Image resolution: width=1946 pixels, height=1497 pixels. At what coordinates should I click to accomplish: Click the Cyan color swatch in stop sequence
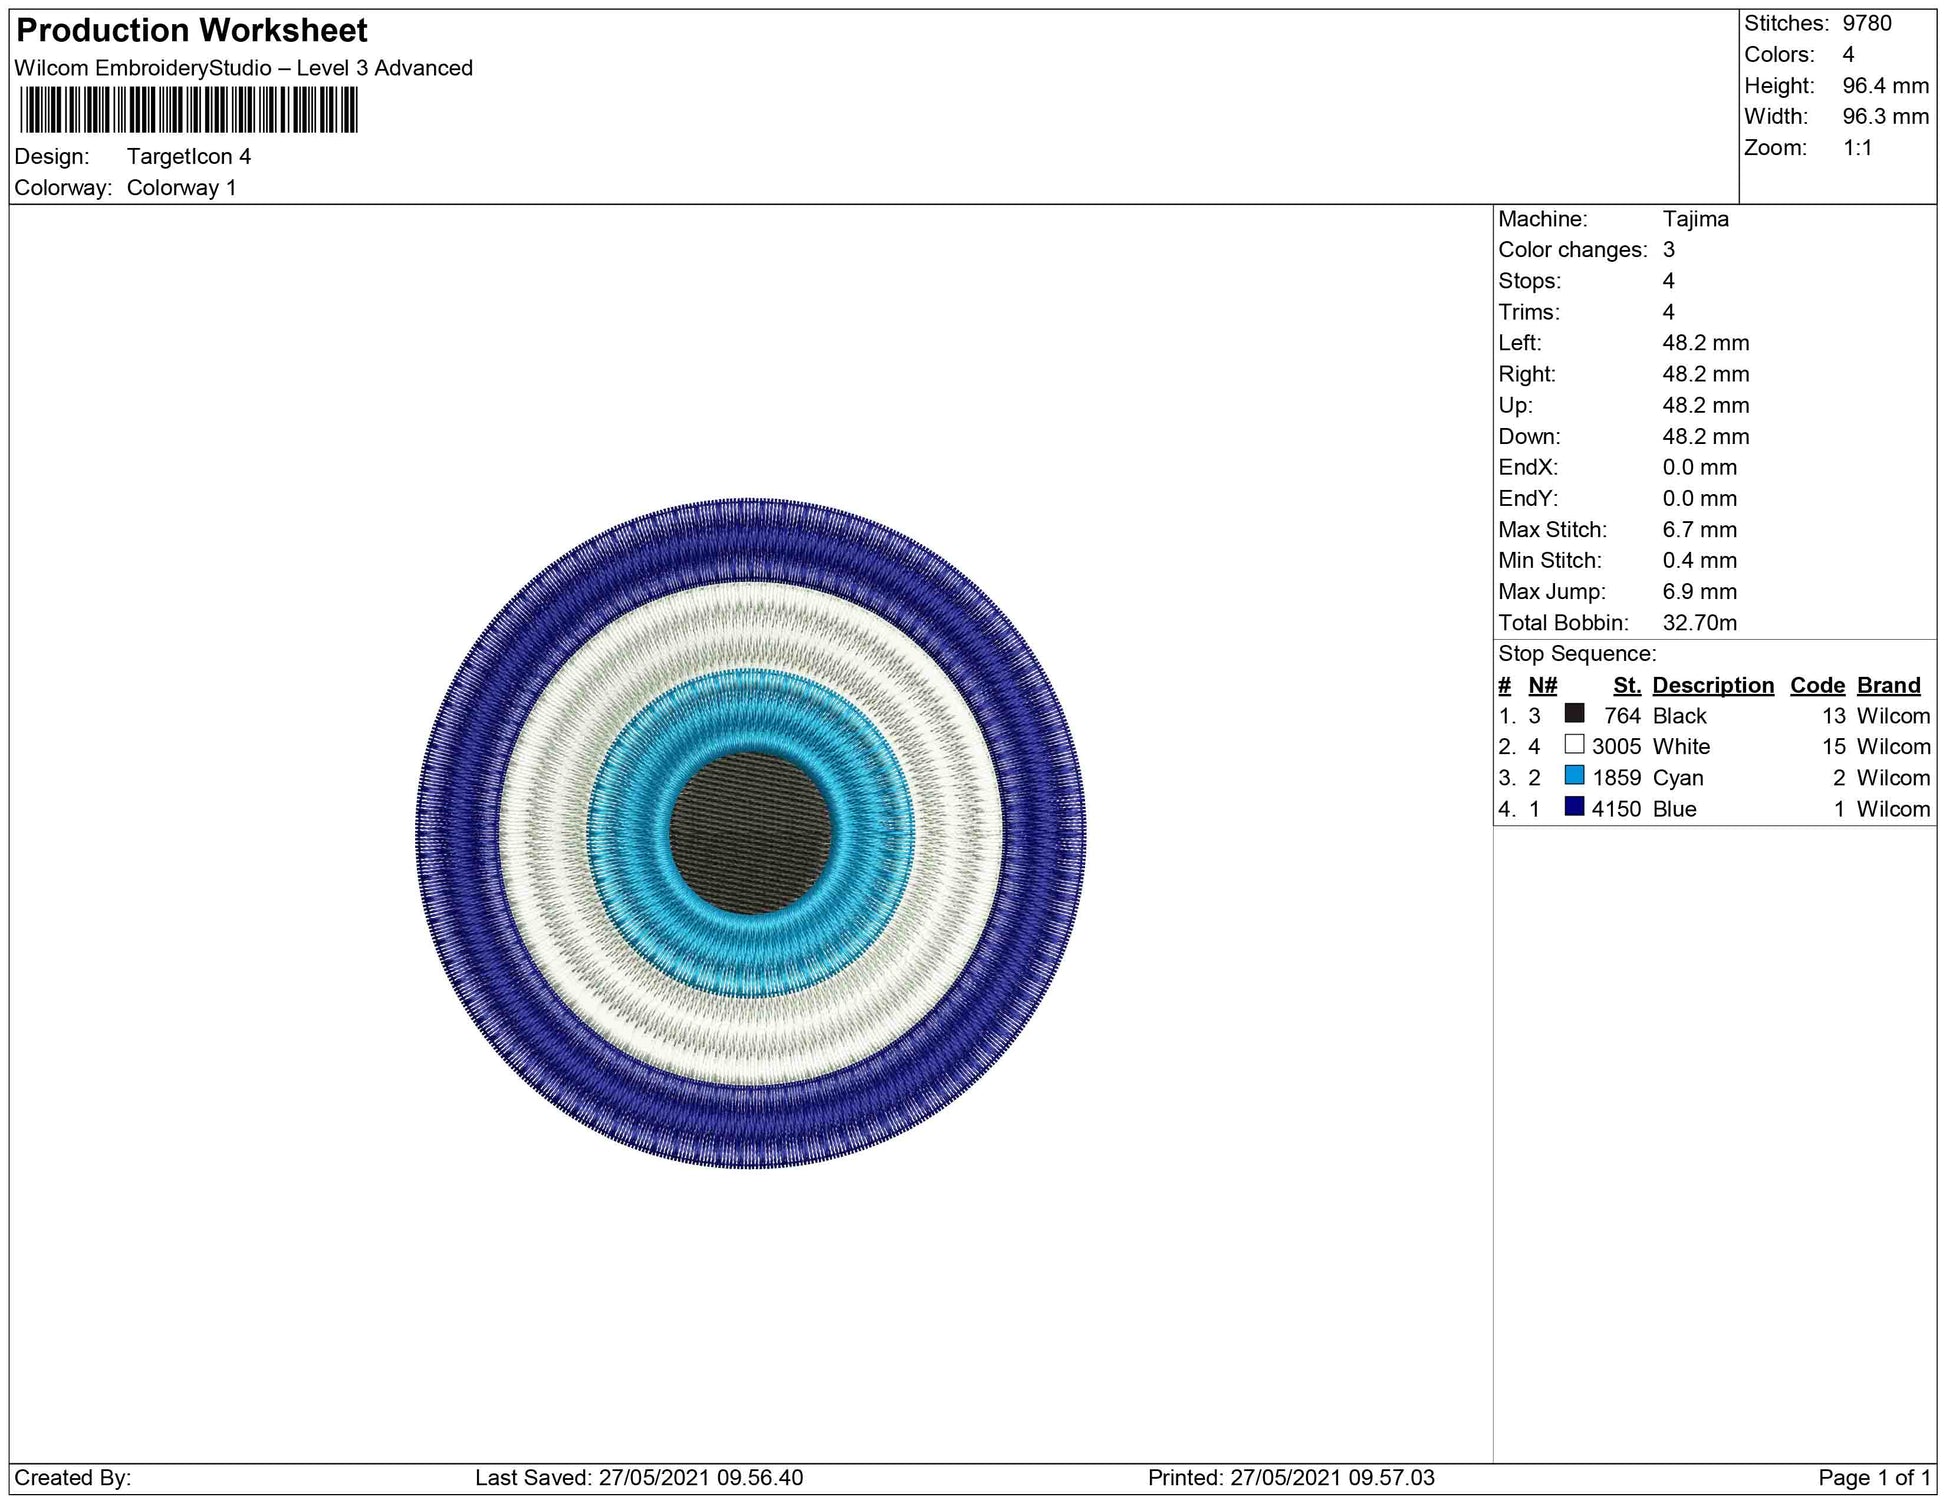click(x=1574, y=775)
